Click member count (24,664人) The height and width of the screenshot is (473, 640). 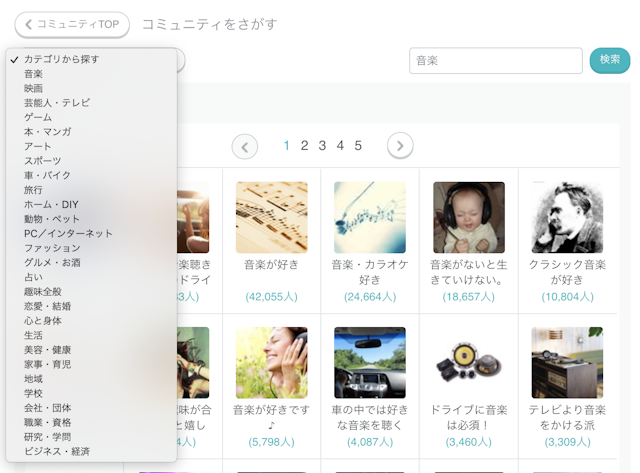370,297
